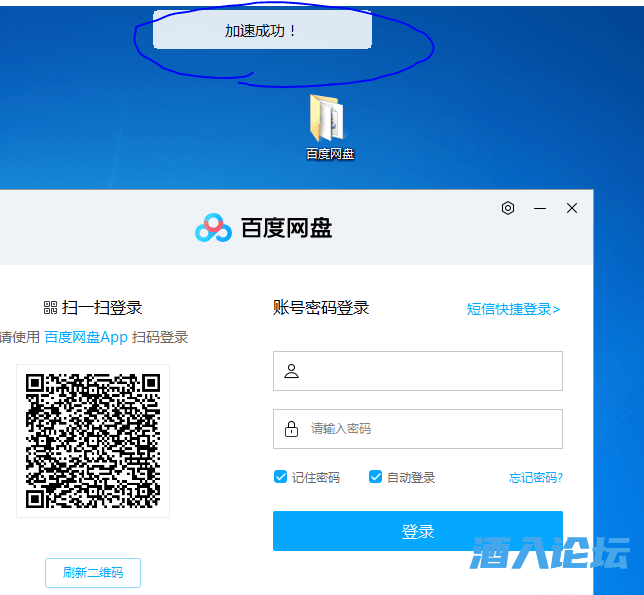
Task: Minimize the 百度网盘 login window
Action: coord(540,209)
